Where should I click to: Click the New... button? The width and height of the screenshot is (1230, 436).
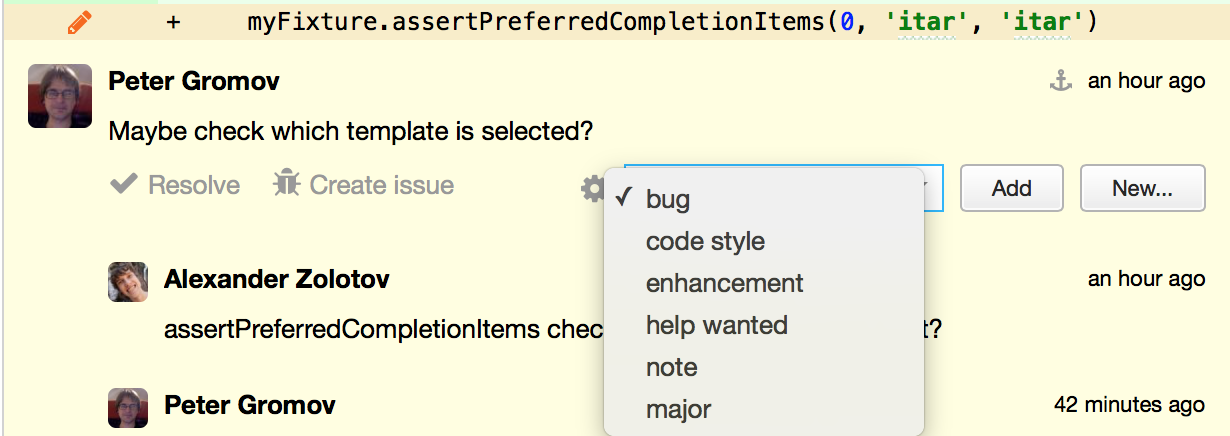click(x=1143, y=188)
